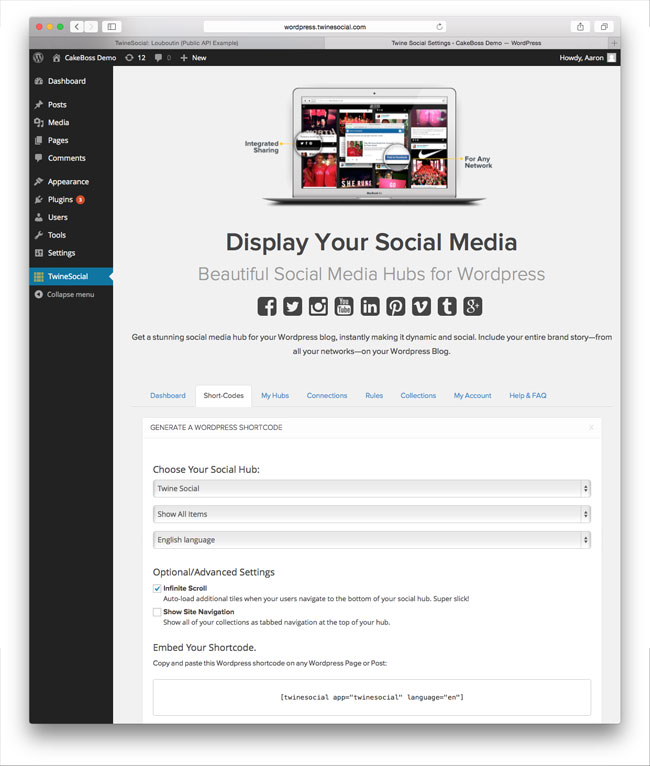Click the Safari forward arrow
650x766 pixels.
click(x=91, y=26)
